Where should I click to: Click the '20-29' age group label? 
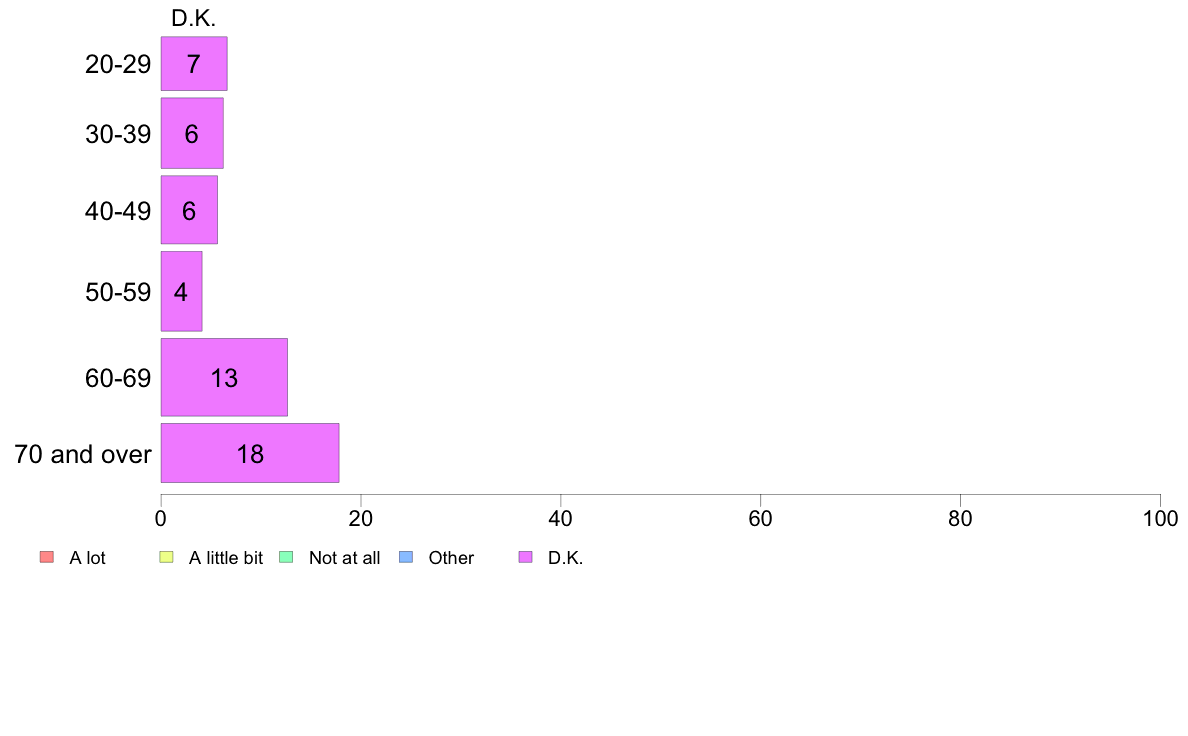pyautogui.click(x=118, y=64)
